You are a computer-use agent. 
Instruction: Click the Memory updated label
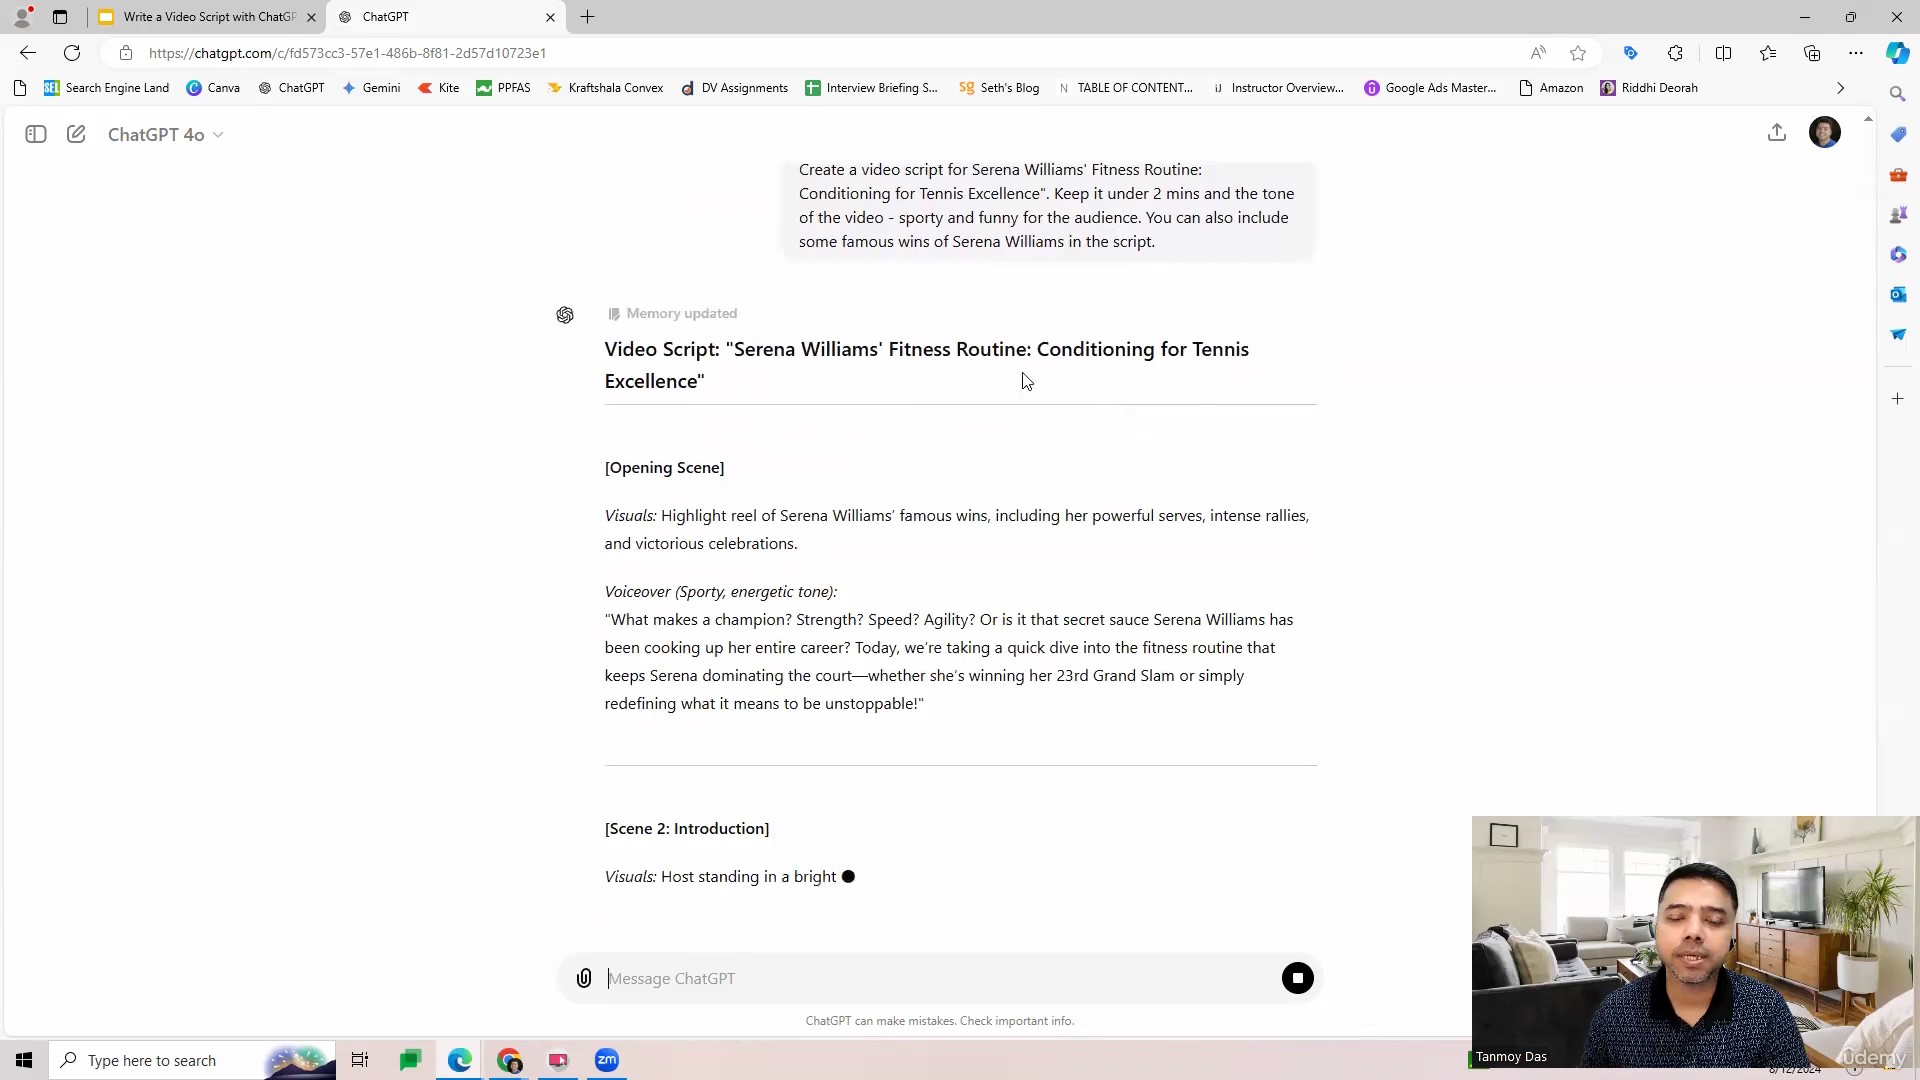[x=682, y=313]
